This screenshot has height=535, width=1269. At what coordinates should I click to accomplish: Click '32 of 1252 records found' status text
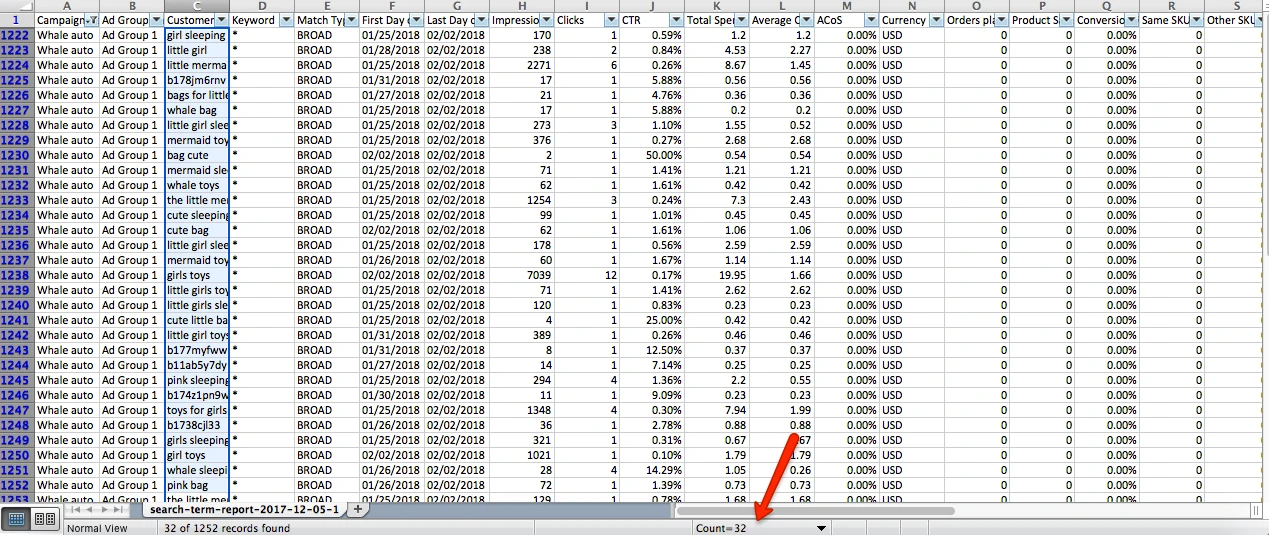pos(227,528)
